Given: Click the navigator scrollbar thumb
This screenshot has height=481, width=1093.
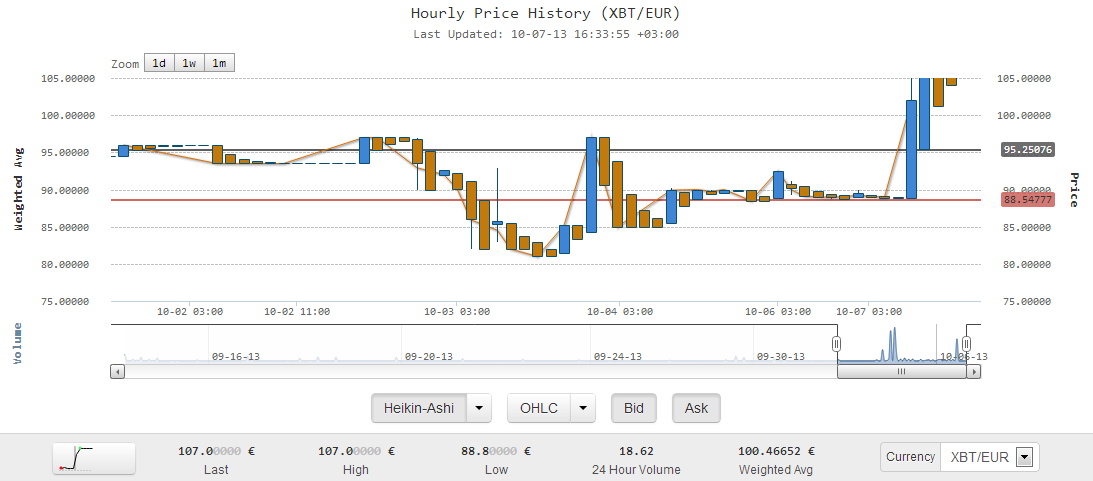Looking at the screenshot, I should [x=901, y=371].
